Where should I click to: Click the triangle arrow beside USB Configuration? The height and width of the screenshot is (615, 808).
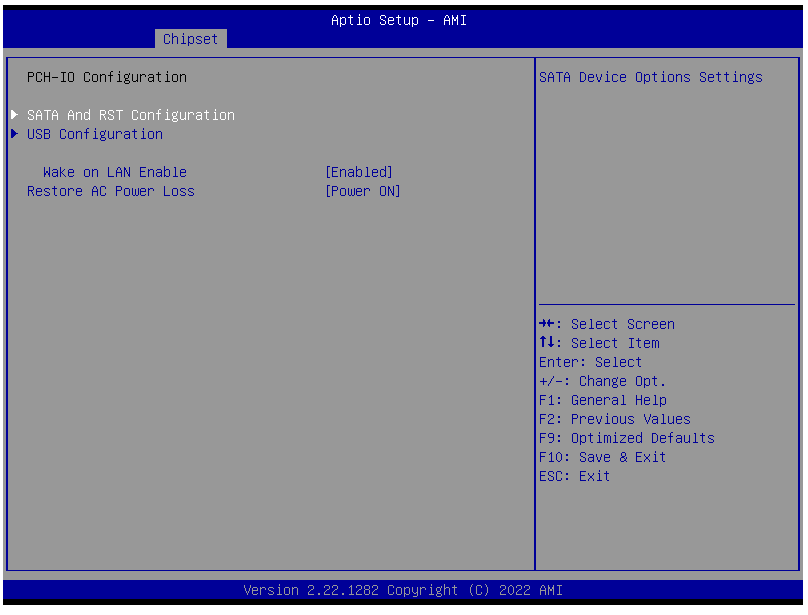(15, 134)
